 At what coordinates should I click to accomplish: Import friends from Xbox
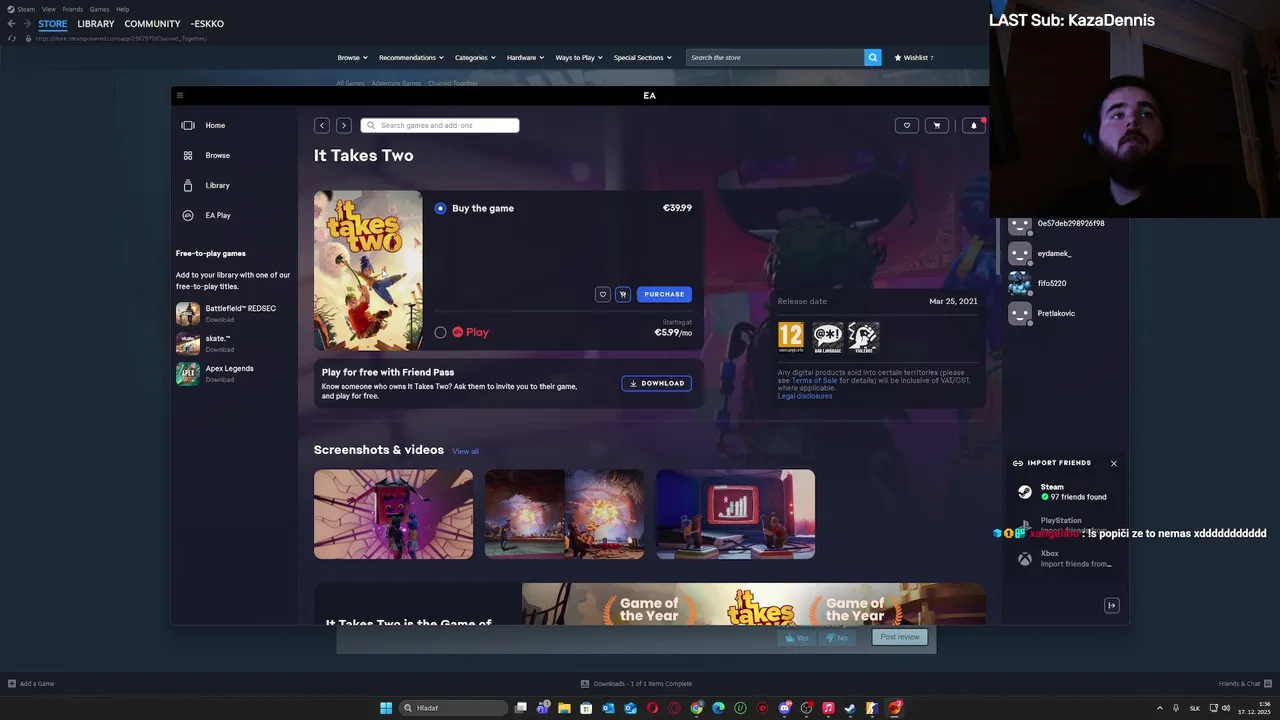pyautogui.click(x=1065, y=559)
